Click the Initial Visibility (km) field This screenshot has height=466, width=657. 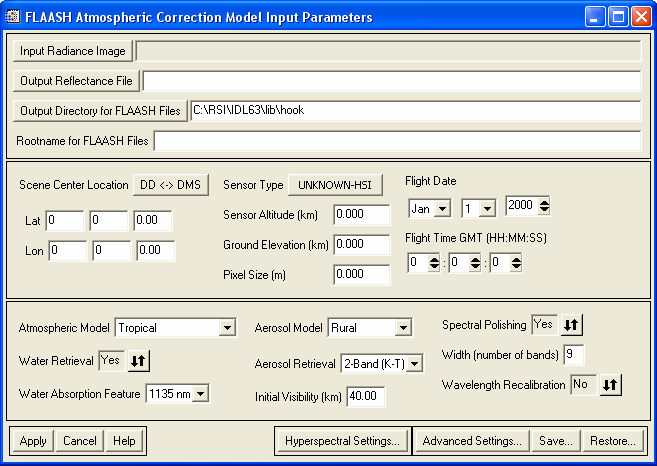pos(366,396)
